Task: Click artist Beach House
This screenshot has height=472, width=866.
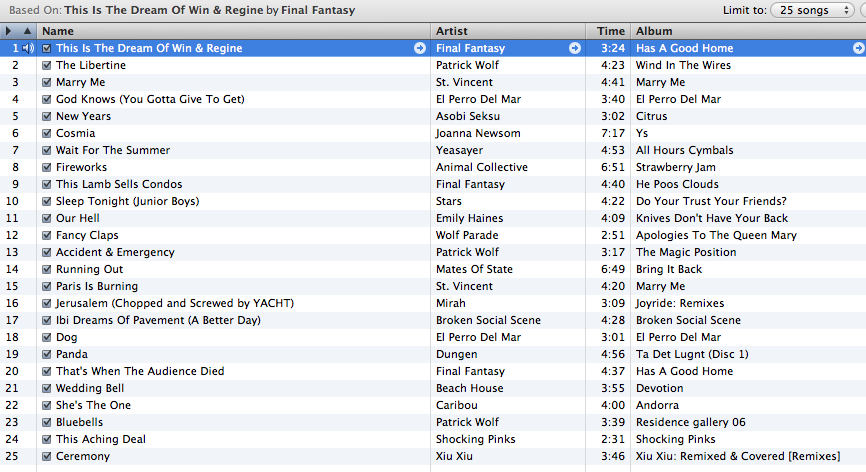Action: point(469,389)
